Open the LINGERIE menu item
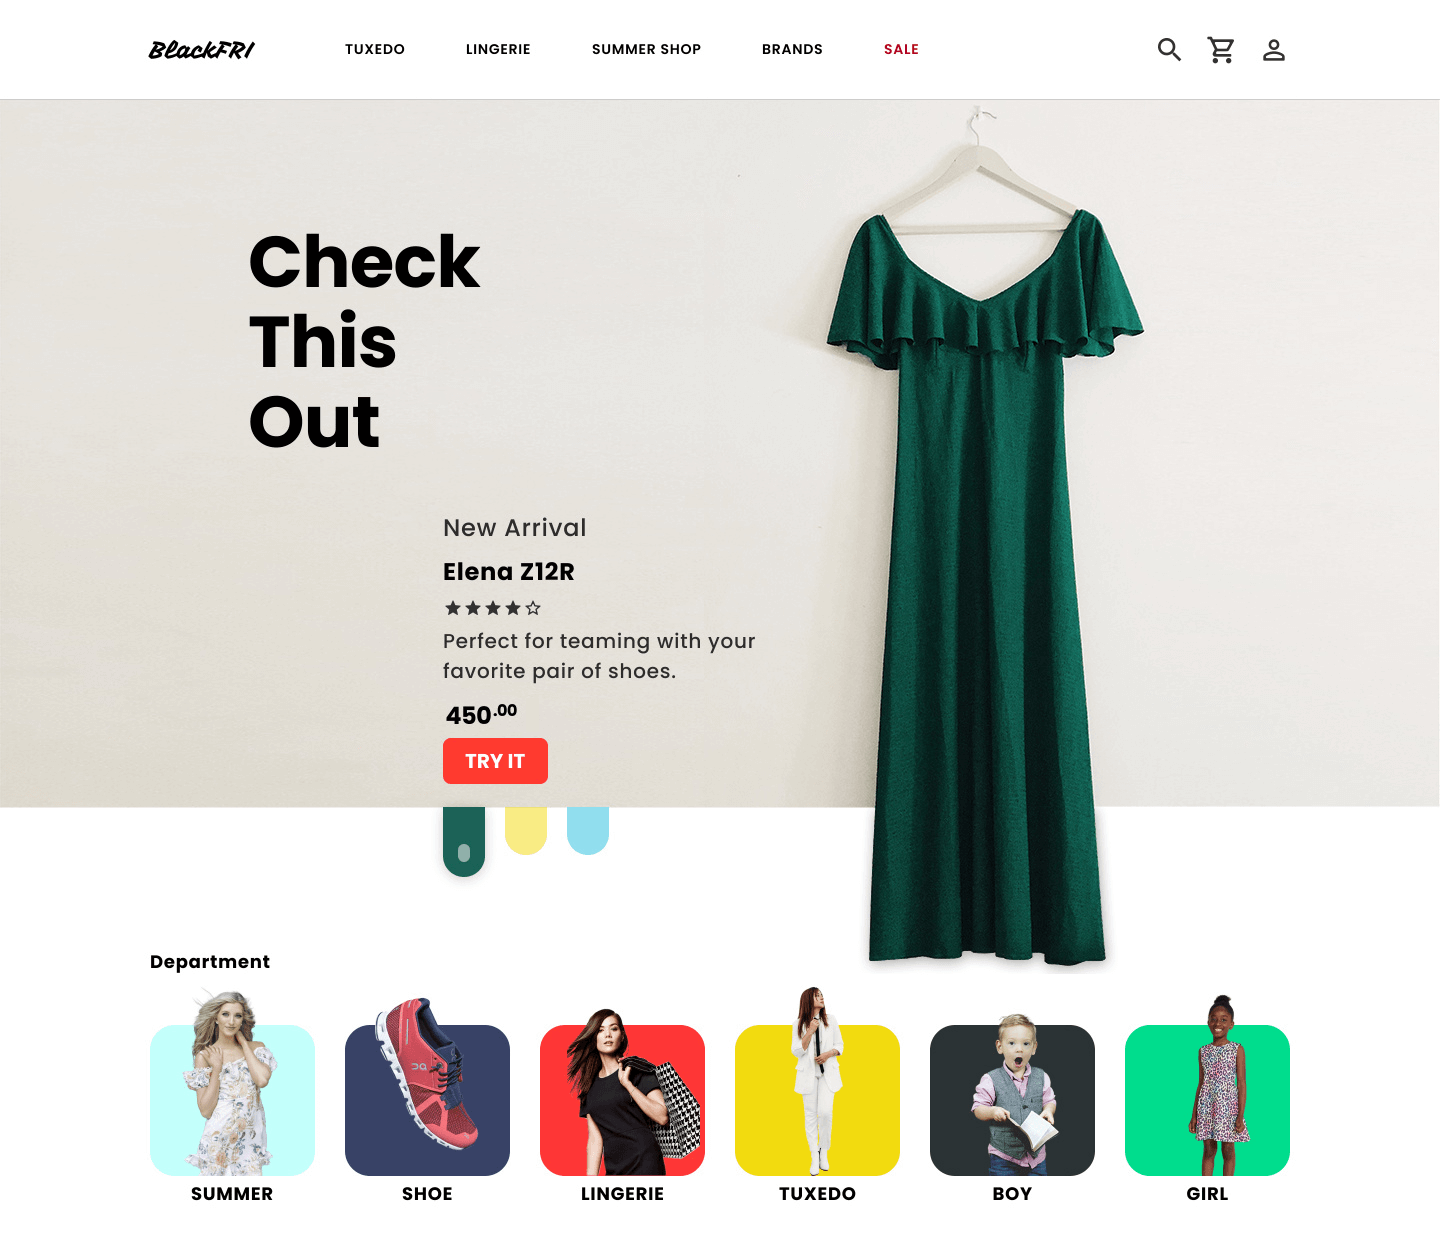This screenshot has width=1440, height=1238. 498,49
